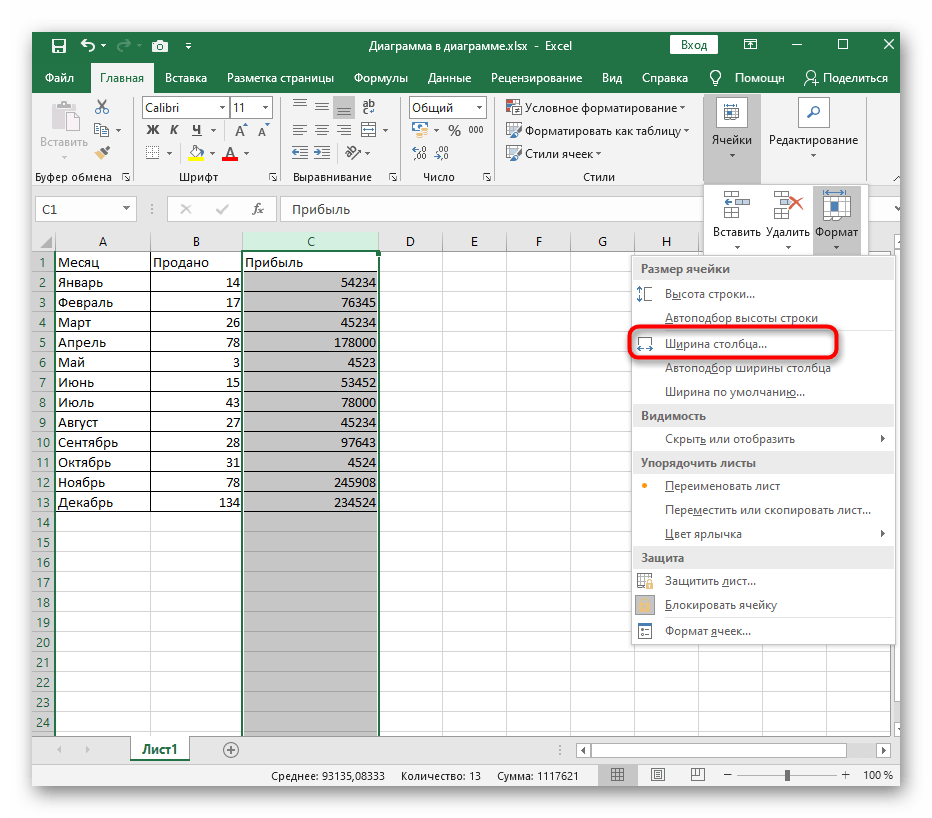The height and width of the screenshot is (818, 932).
Task: Click Удалить cells button
Action: [788, 219]
